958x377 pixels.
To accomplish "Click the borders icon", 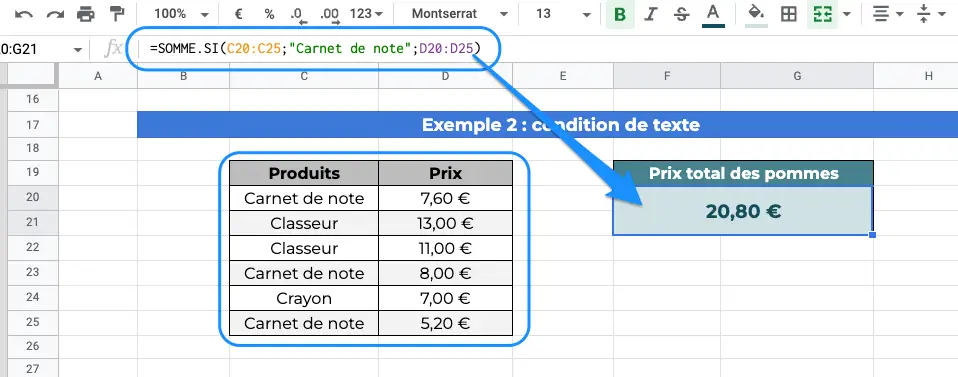I will (x=789, y=14).
